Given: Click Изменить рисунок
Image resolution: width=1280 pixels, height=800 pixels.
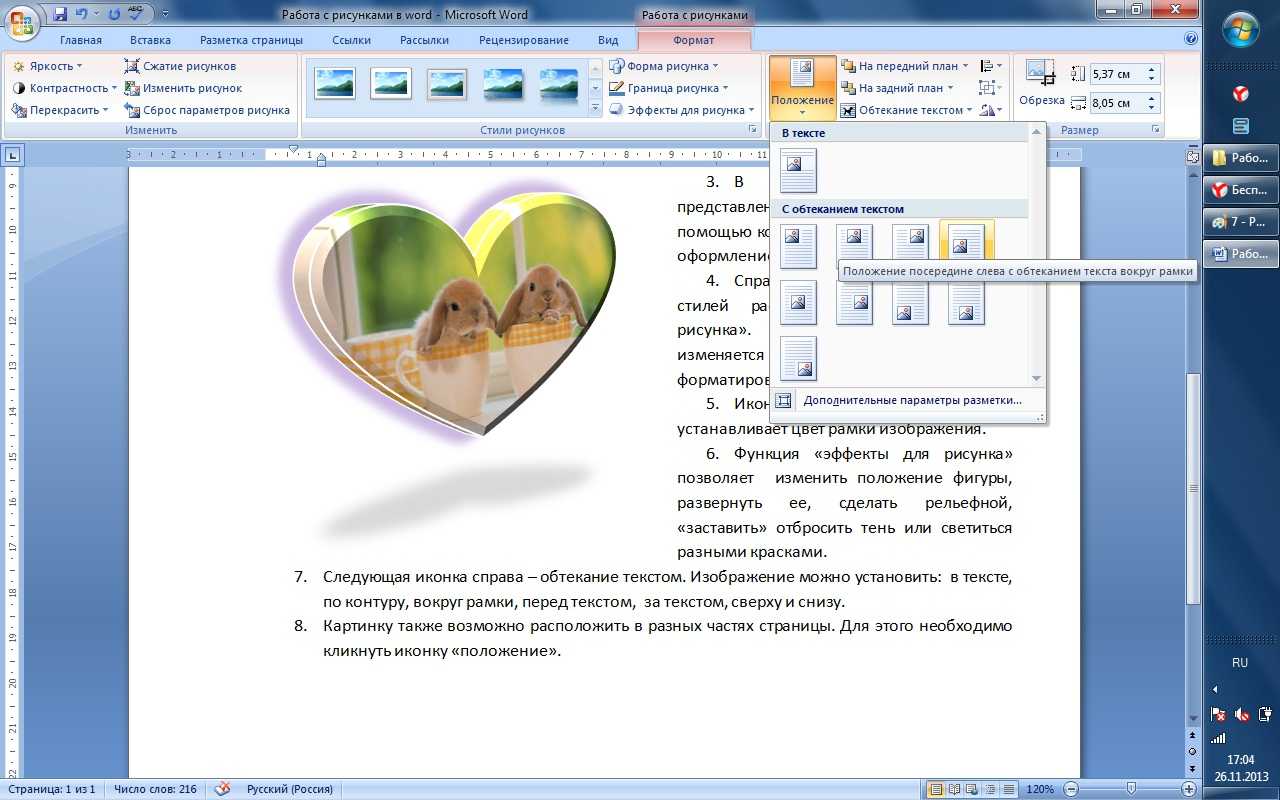Looking at the screenshot, I should click(183, 88).
